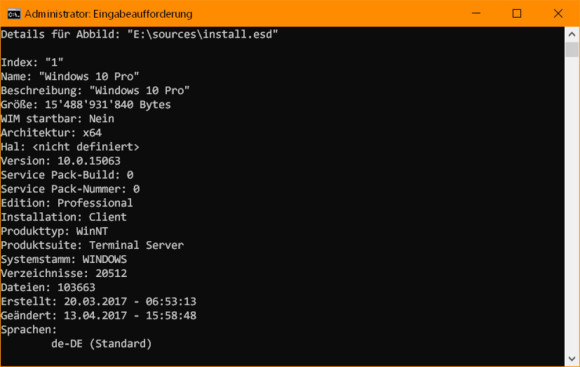This screenshot has width=580, height=367.
Task: Click the 'Version: 10.0.15063' line
Action: (x=61, y=161)
